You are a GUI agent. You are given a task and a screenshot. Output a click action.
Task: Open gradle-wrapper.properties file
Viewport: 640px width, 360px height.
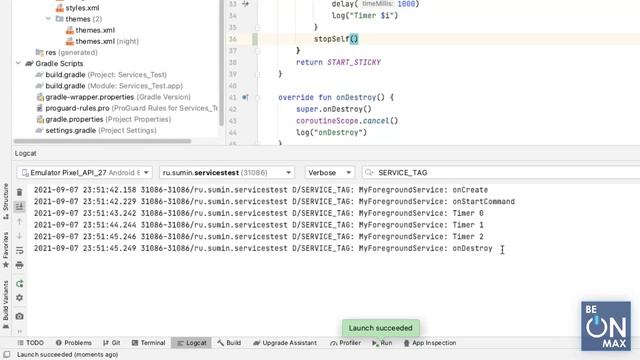pyautogui.click(x=113, y=97)
